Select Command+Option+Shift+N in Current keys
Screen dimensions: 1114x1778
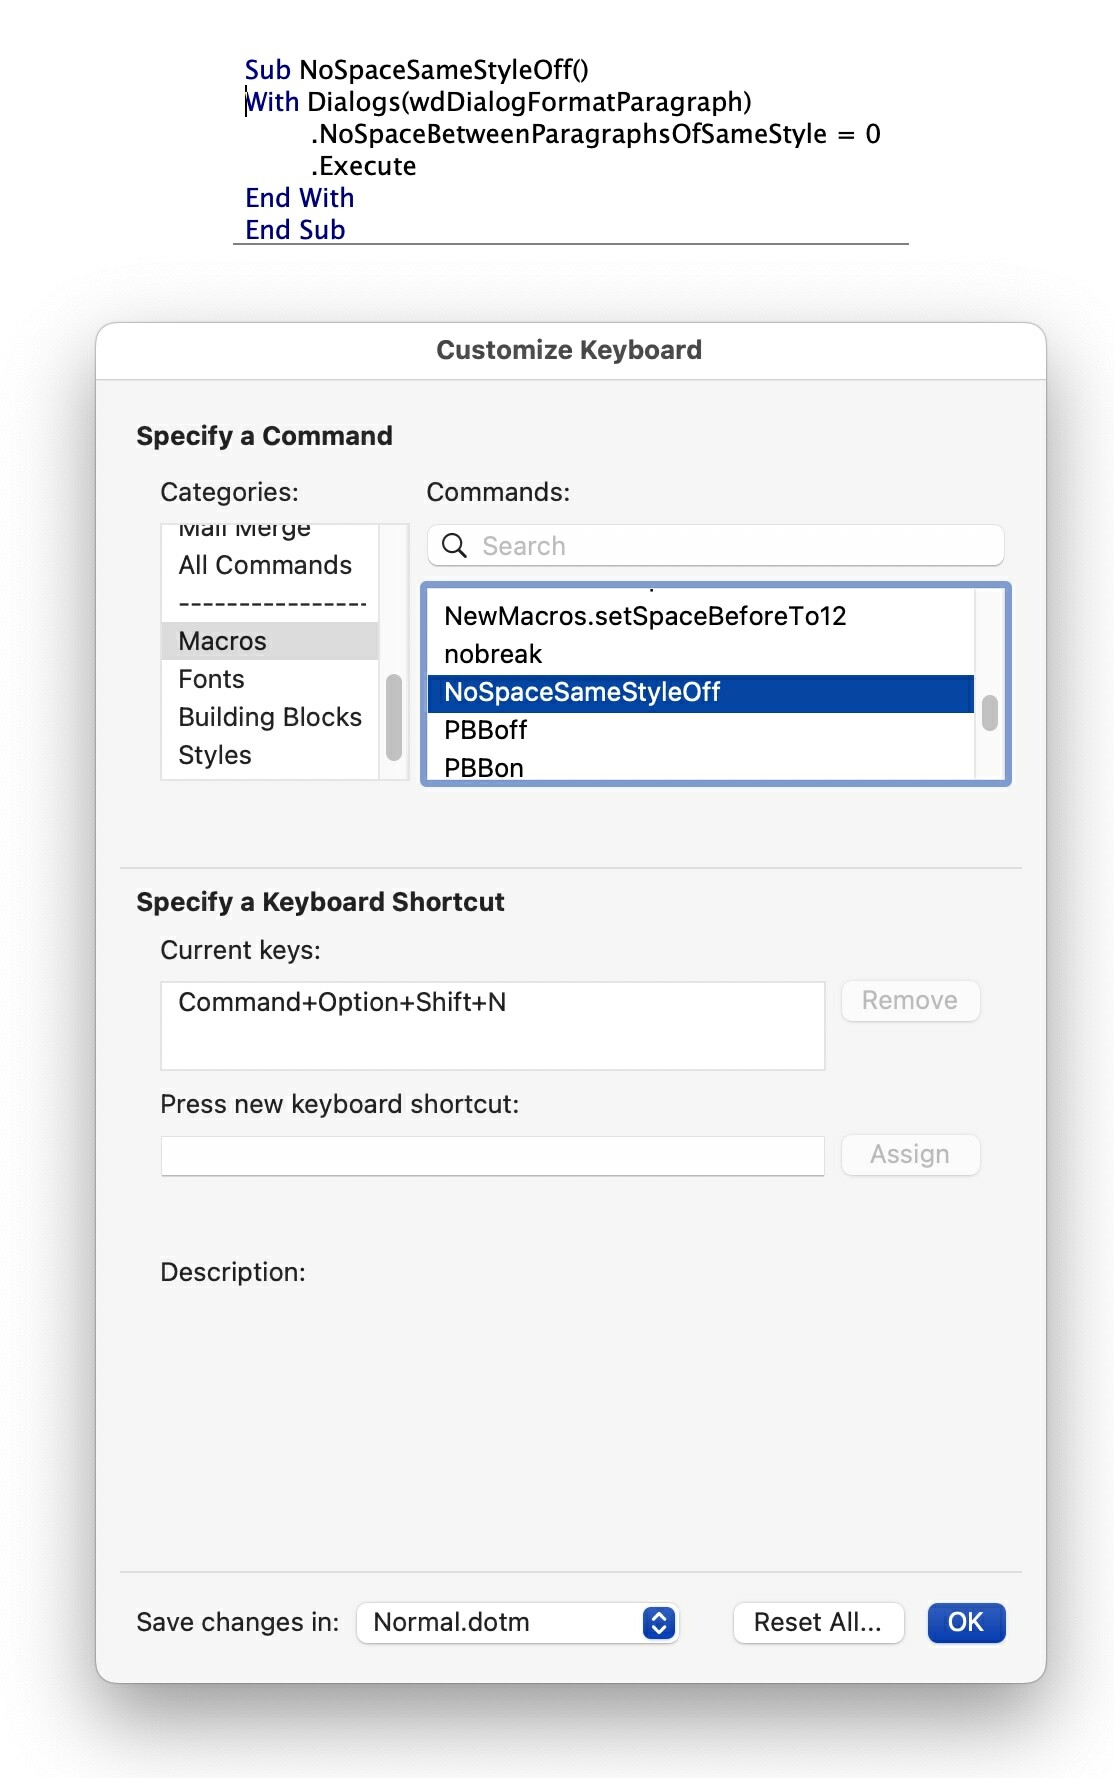342,1002
